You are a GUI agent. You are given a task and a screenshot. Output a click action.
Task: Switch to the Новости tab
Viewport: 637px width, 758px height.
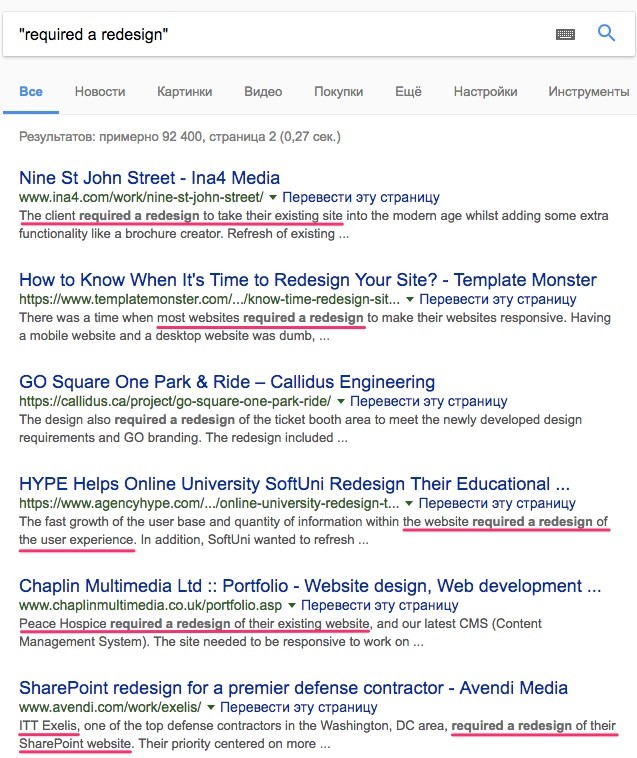click(100, 91)
